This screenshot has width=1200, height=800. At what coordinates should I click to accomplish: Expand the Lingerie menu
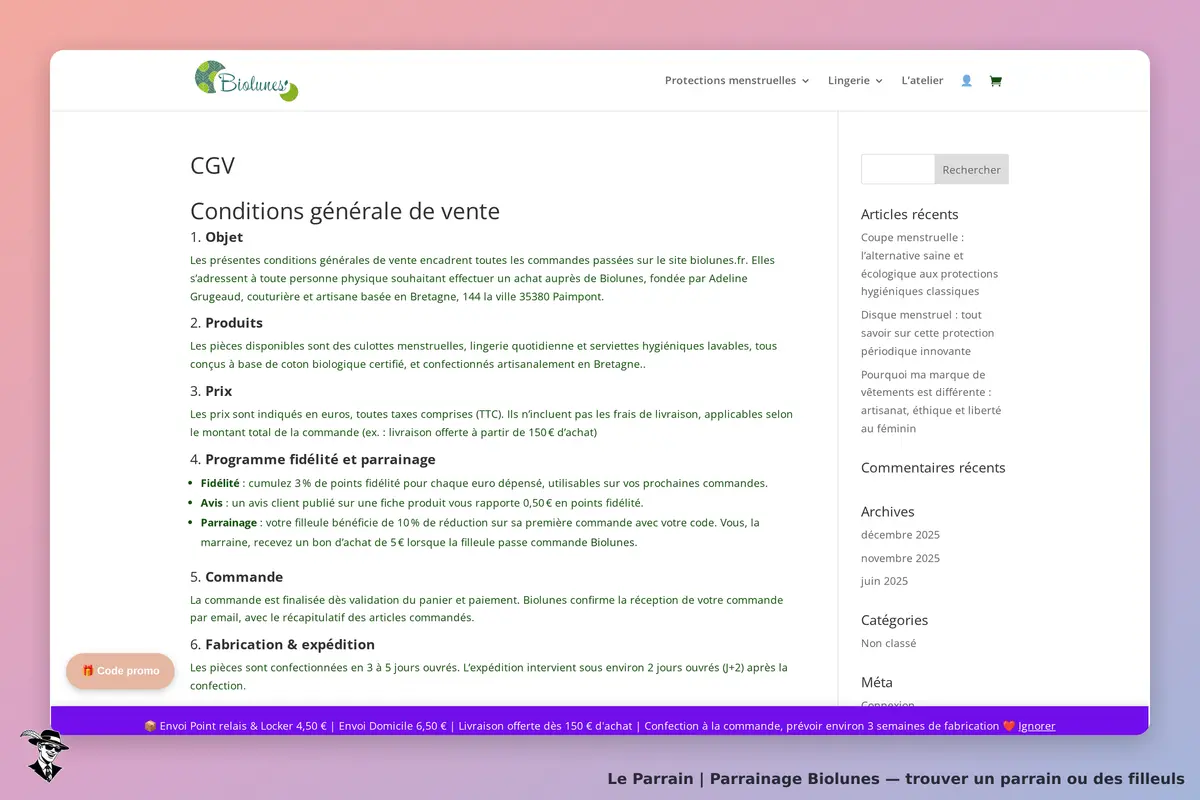855,81
